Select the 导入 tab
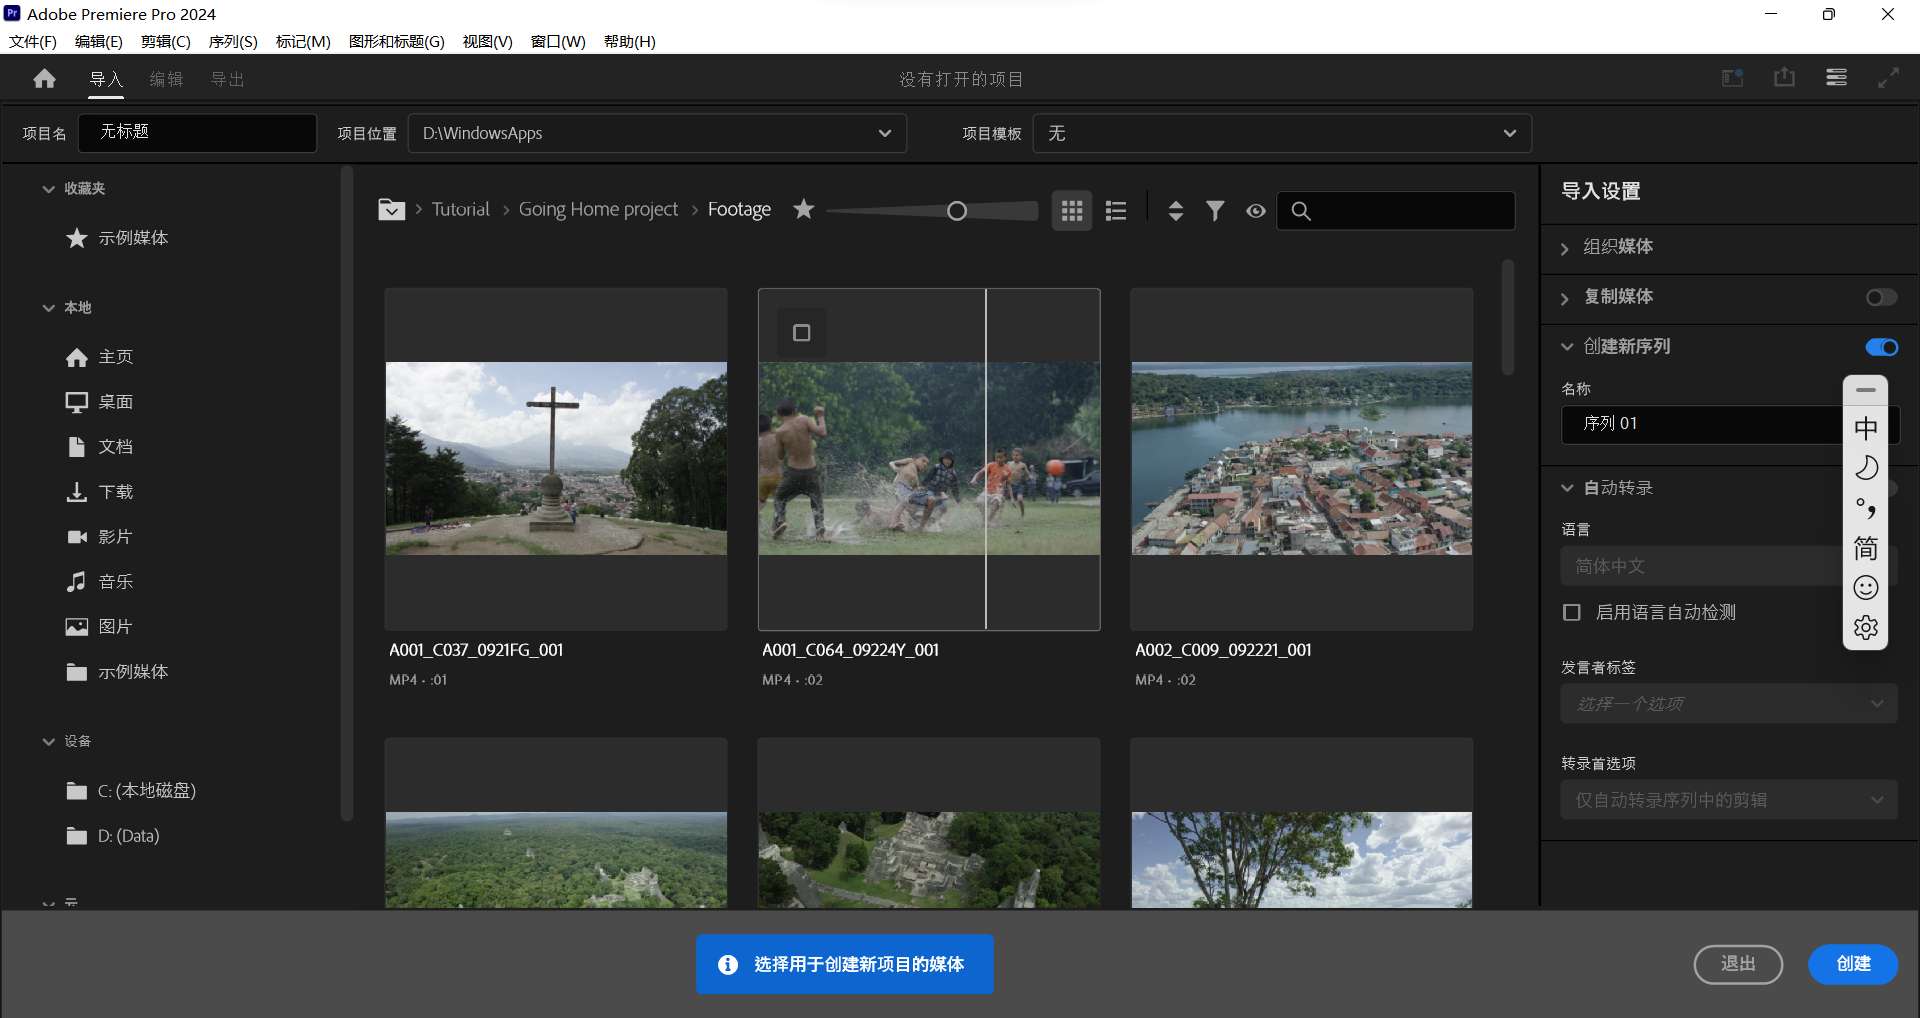This screenshot has width=1920, height=1018. pyautogui.click(x=105, y=79)
